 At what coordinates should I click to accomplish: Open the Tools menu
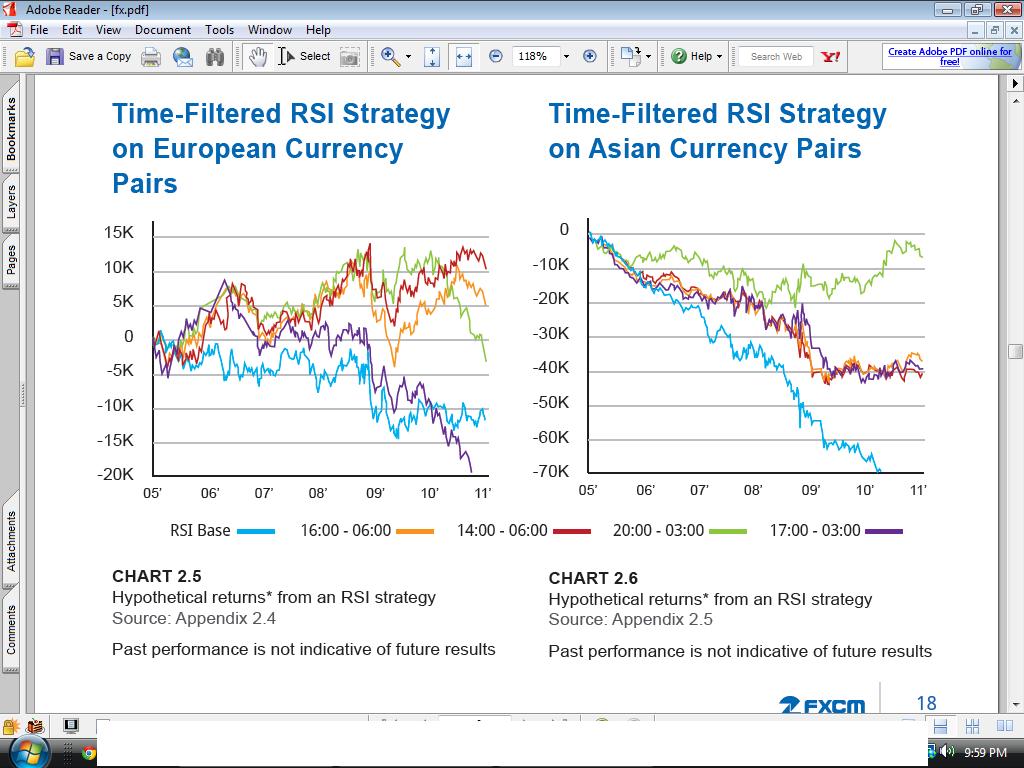pyautogui.click(x=219, y=30)
